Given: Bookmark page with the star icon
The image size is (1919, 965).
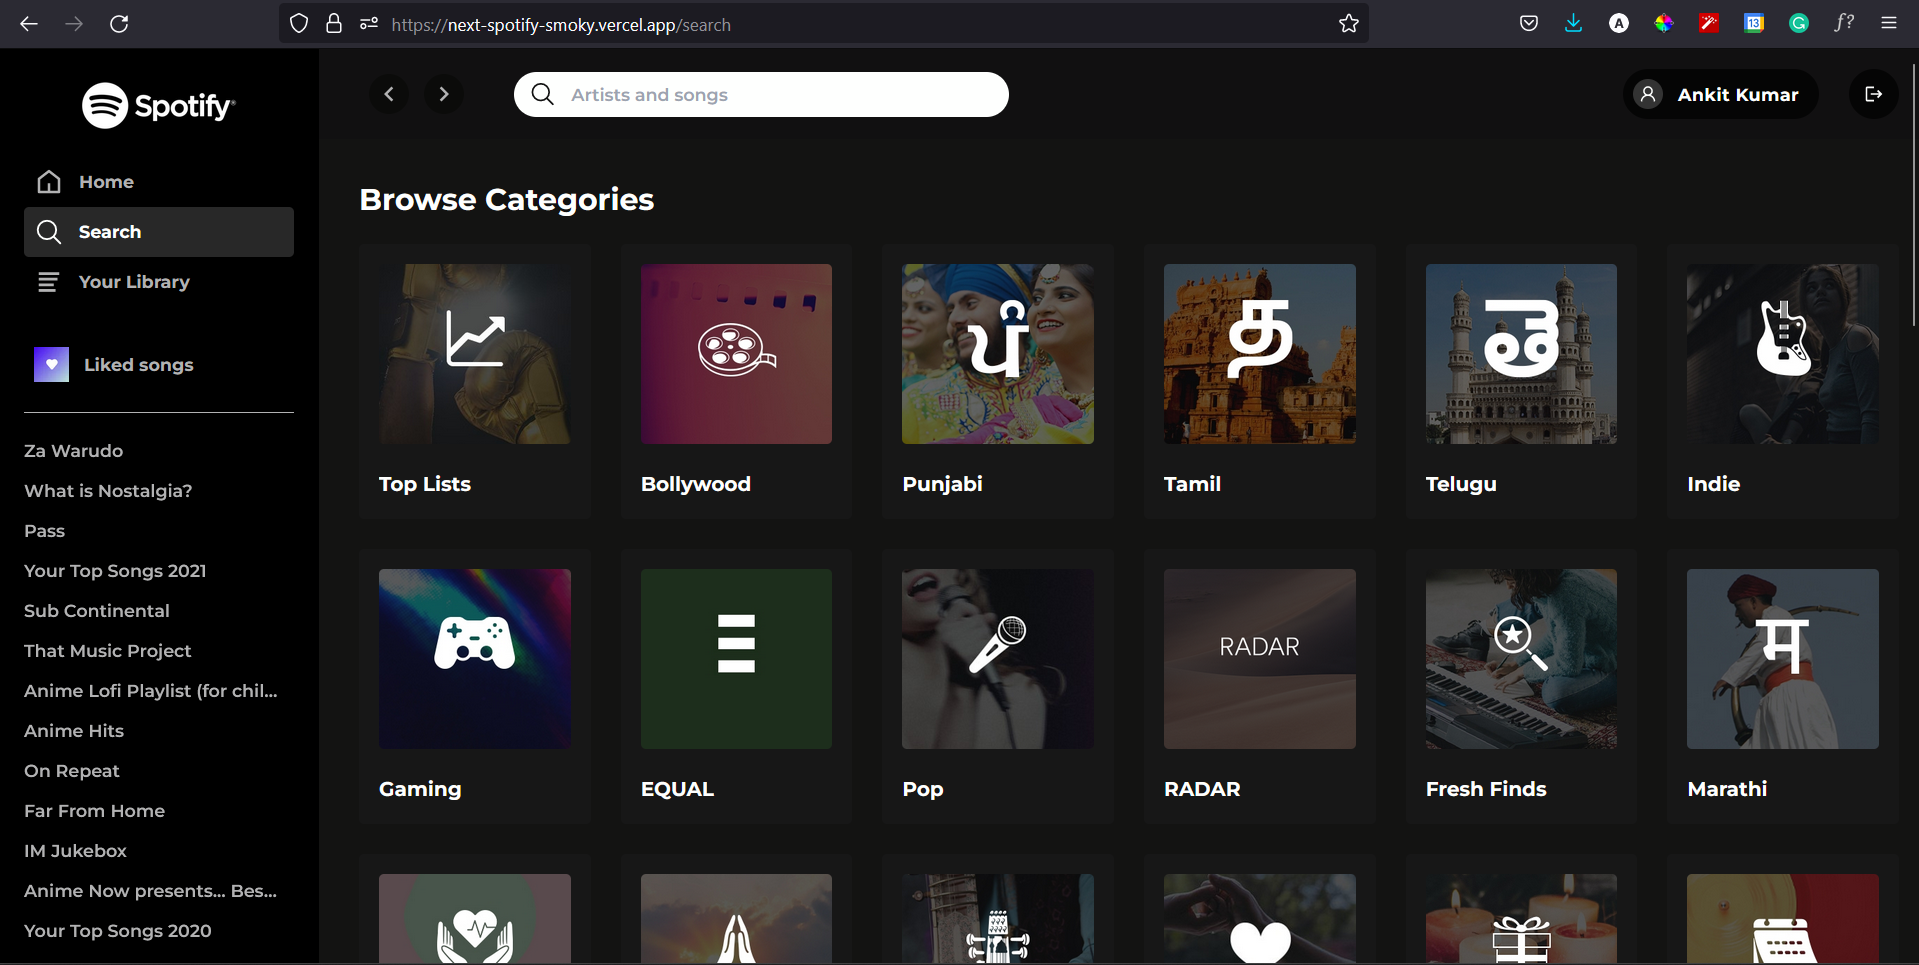Looking at the screenshot, I should pyautogui.click(x=1349, y=24).
